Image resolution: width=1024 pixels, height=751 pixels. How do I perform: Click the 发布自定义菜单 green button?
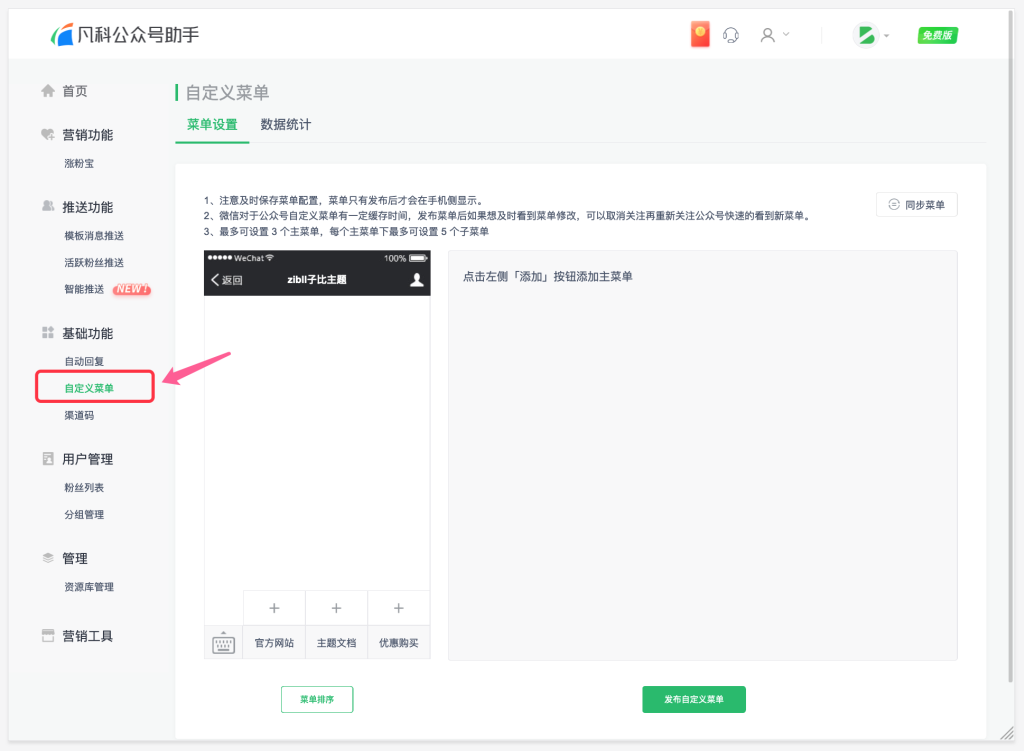tap(693, 699)
